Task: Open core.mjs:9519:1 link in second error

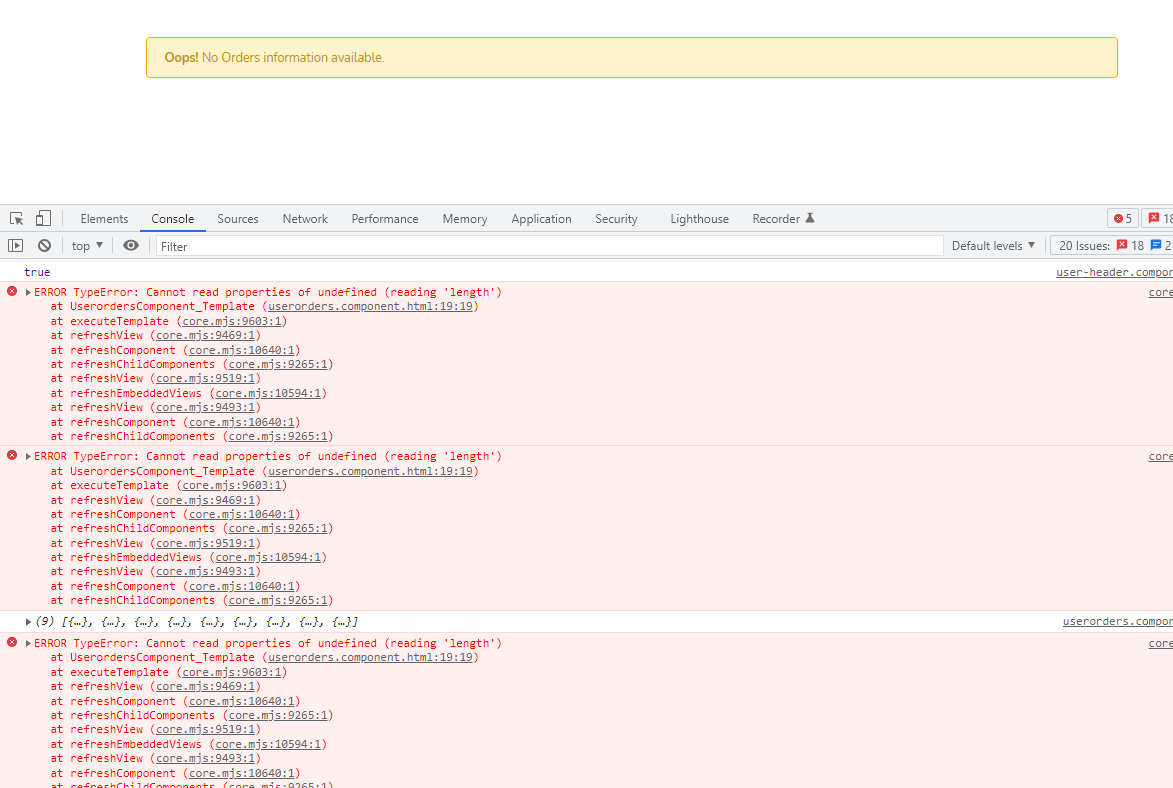Action: tap(206, 543)
